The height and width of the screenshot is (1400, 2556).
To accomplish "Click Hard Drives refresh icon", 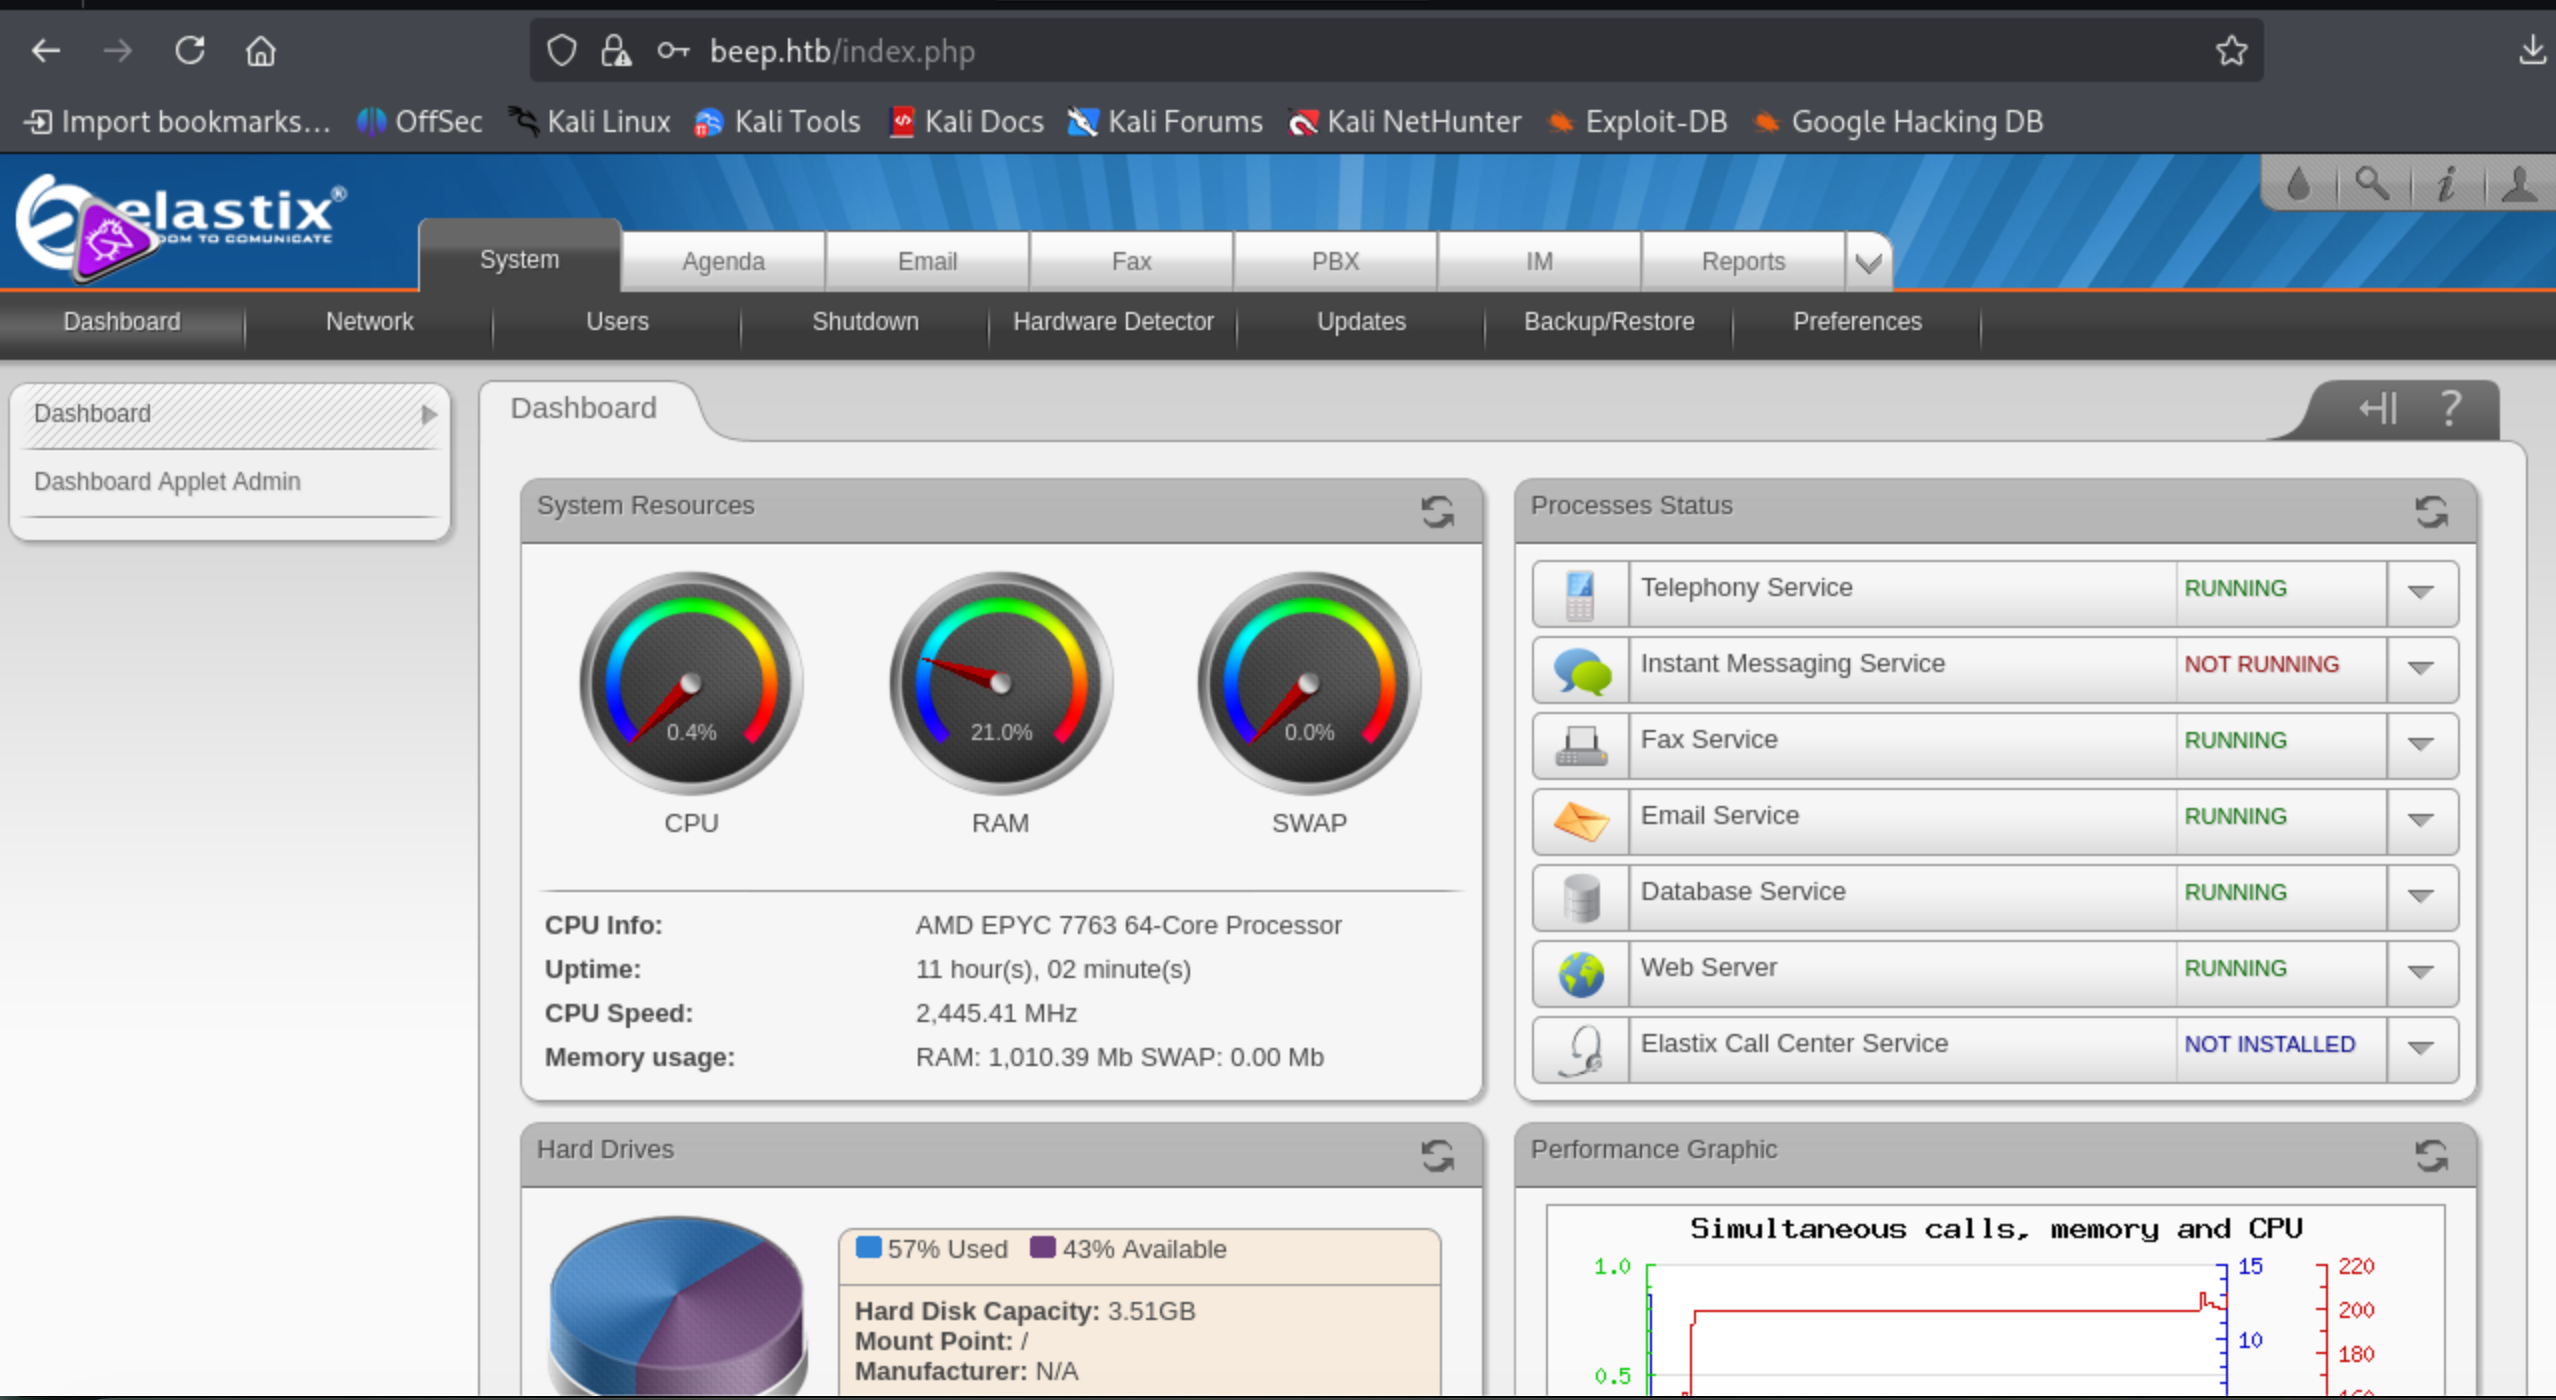I will coord(1437,1155).
